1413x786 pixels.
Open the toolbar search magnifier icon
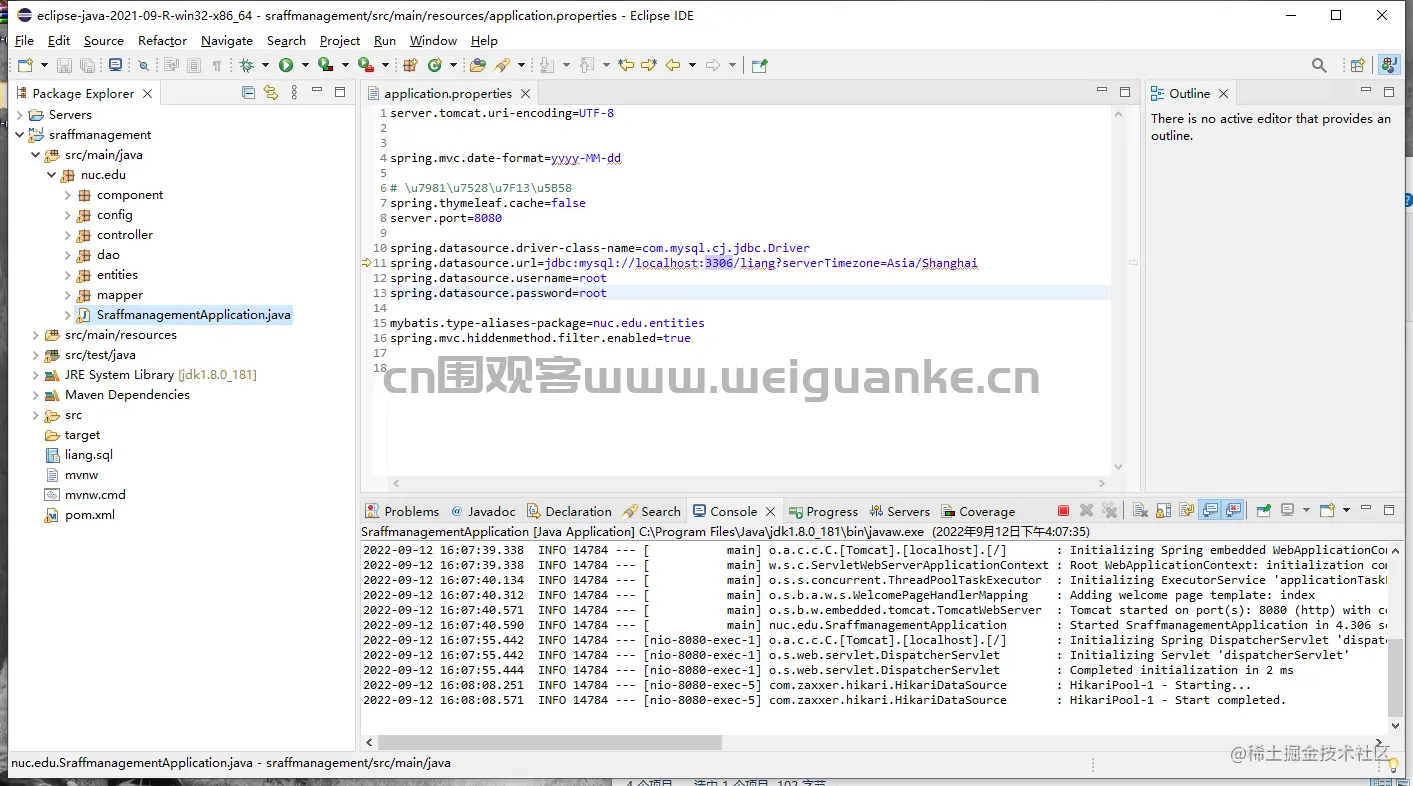pyautogui.click(x=1319, y=65)
